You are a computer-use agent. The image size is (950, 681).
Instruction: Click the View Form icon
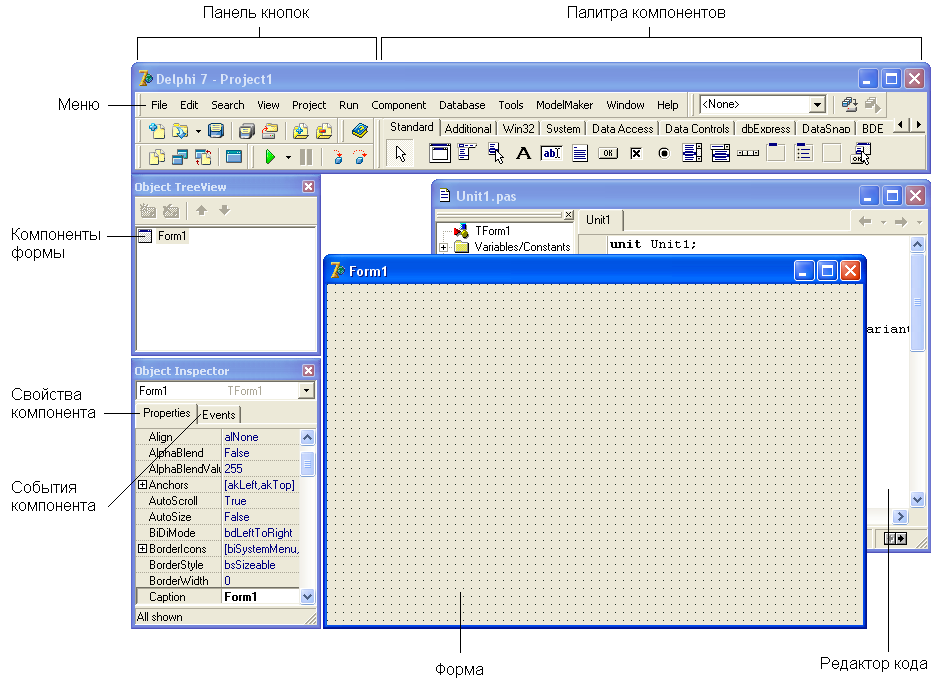click(180, 157)
